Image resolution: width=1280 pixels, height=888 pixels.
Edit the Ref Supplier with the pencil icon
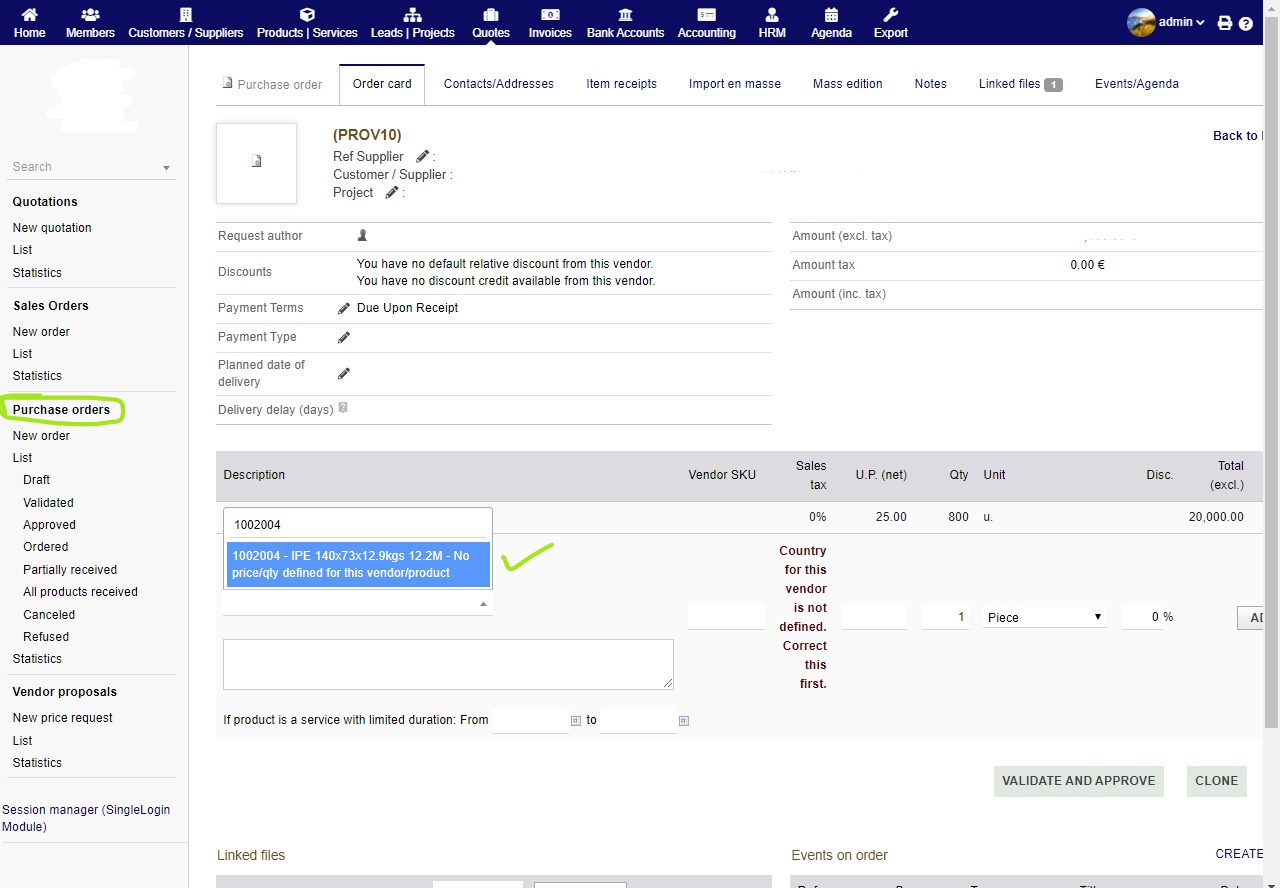tap(422, 156)
